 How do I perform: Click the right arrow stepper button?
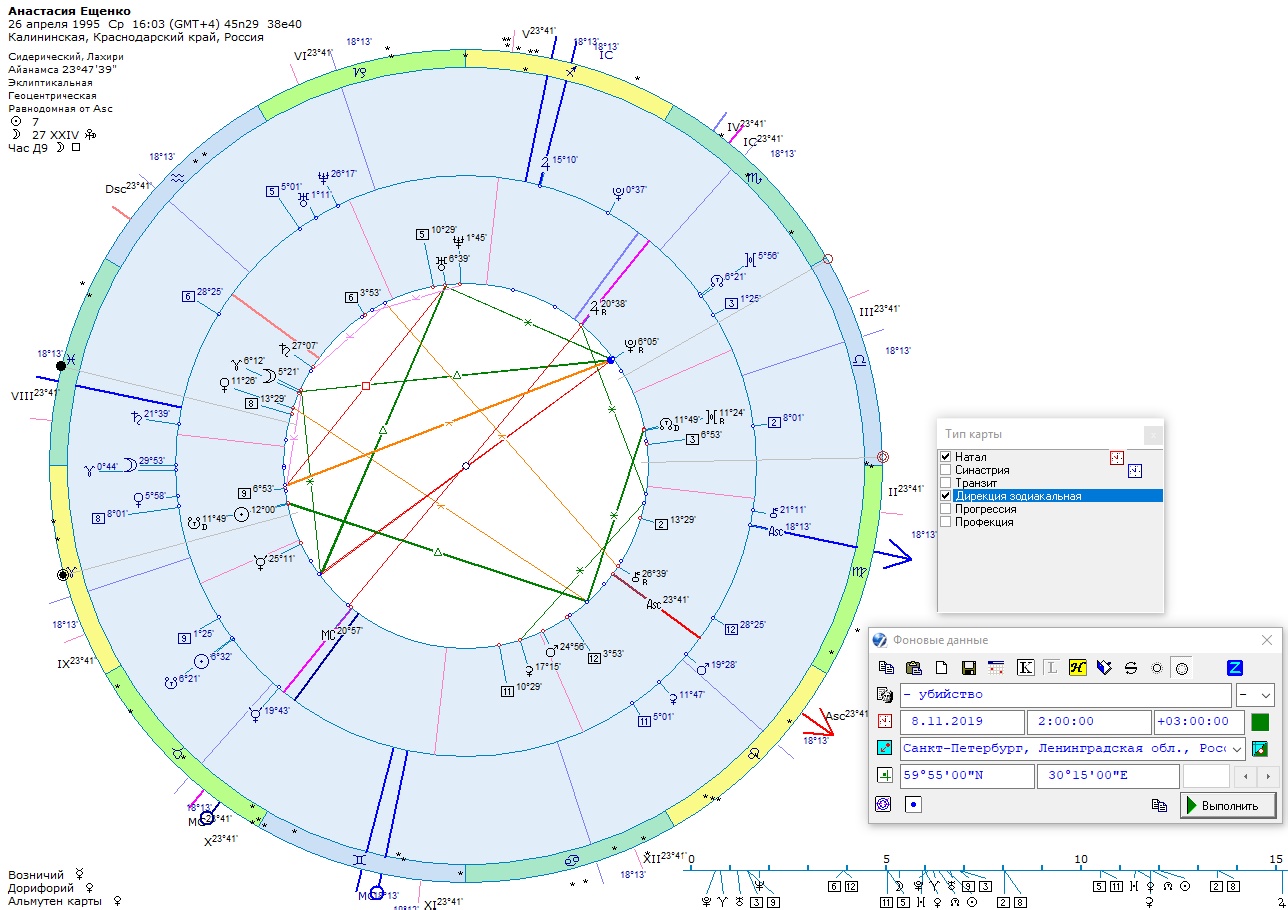[x=1269, y=776]
